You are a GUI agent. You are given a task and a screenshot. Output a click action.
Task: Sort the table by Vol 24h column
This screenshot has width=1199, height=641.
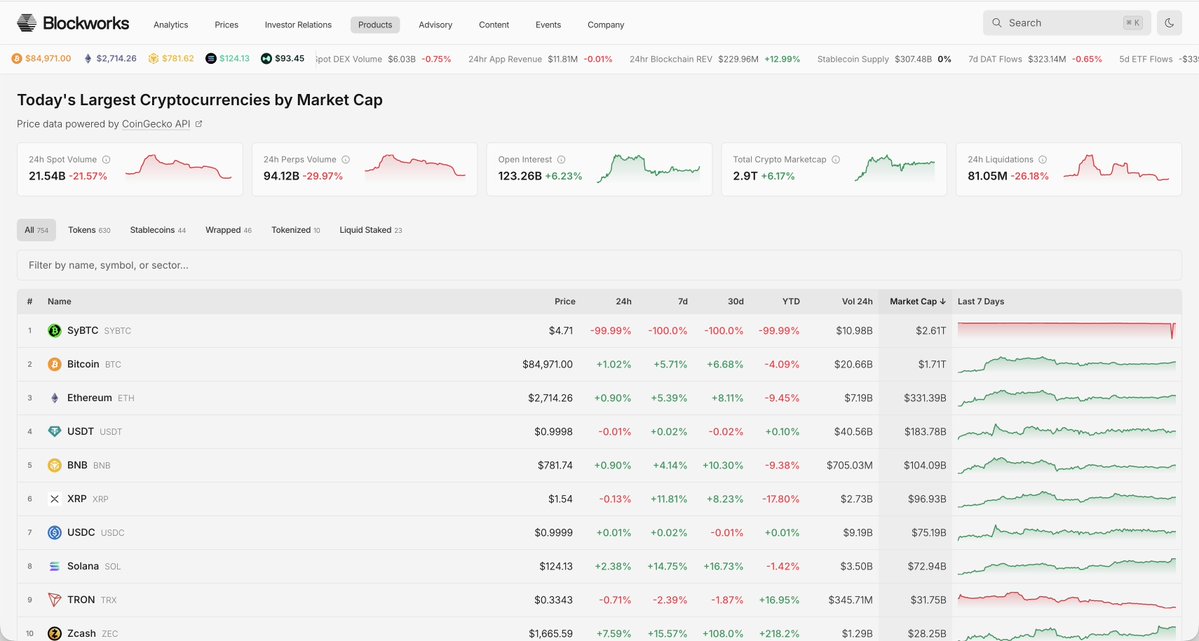(857, 301)
